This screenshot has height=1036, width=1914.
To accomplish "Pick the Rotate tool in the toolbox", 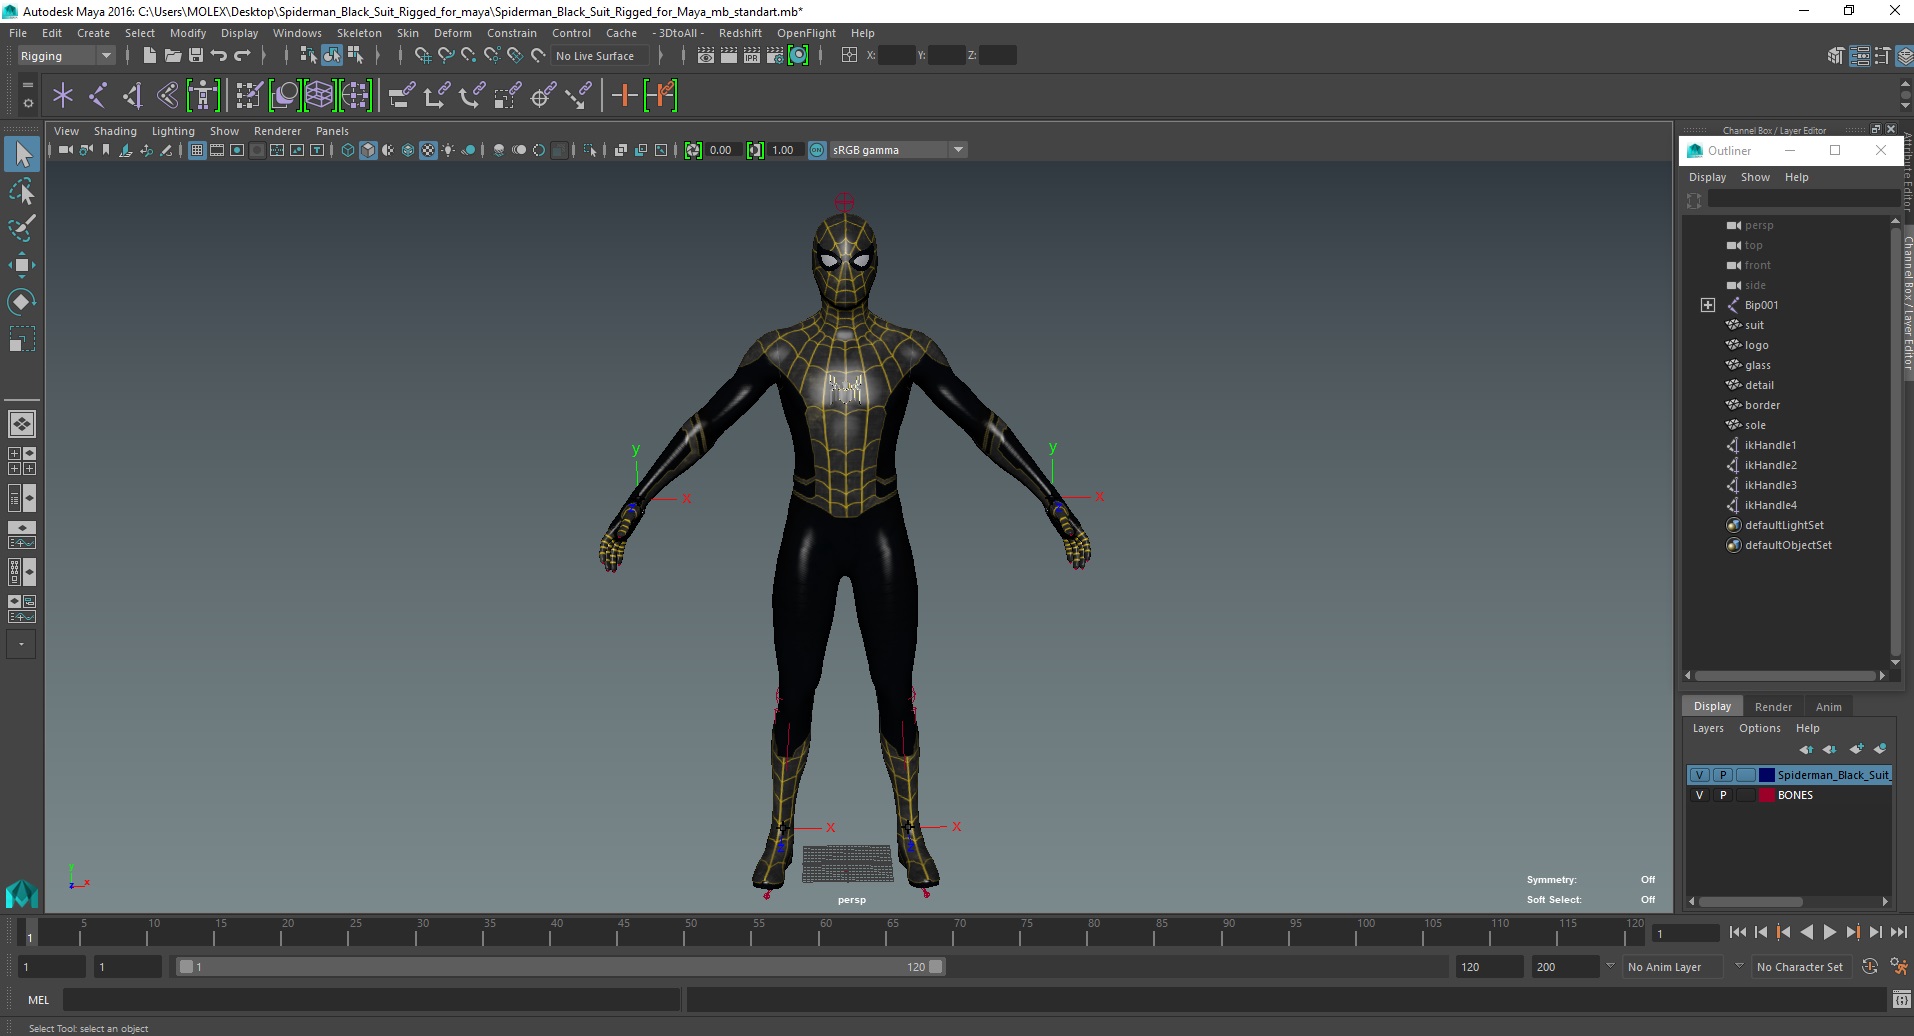I will coord(22,302).
